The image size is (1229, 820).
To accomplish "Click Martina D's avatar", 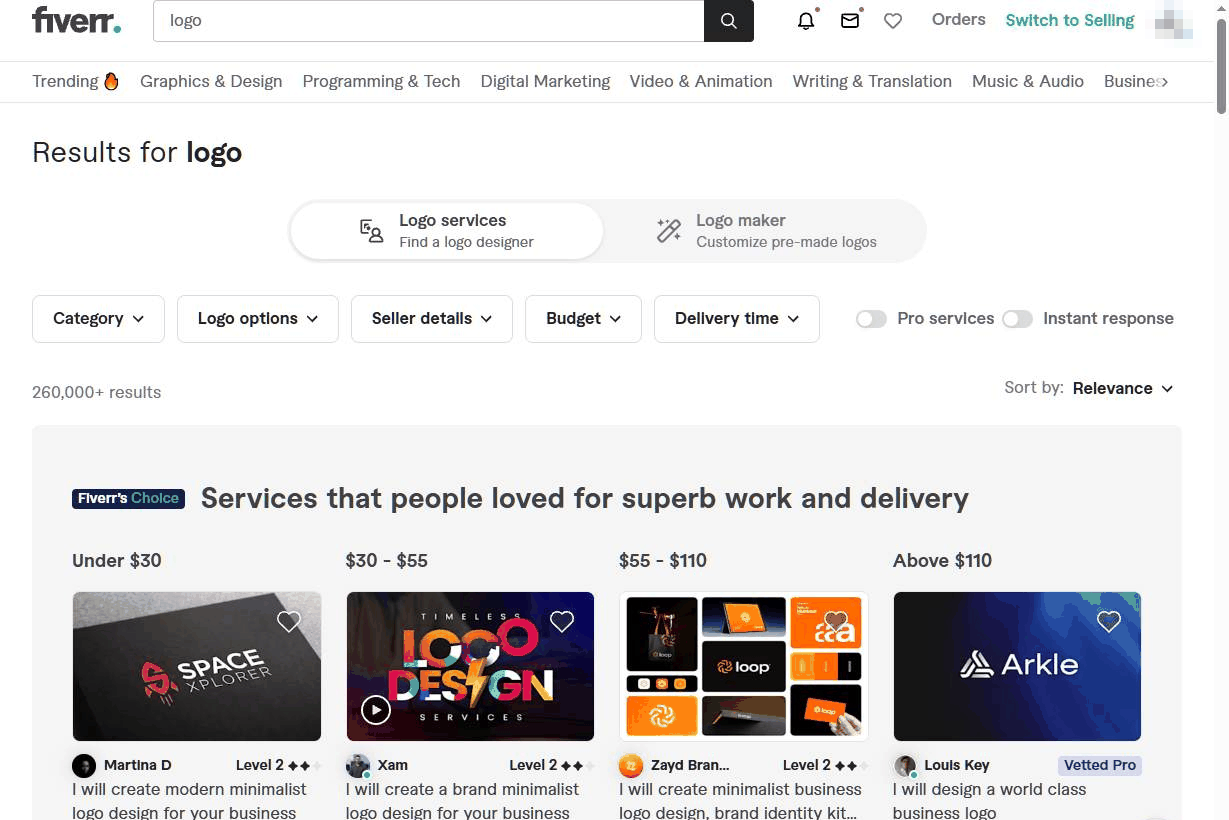I will pos(84,766).
